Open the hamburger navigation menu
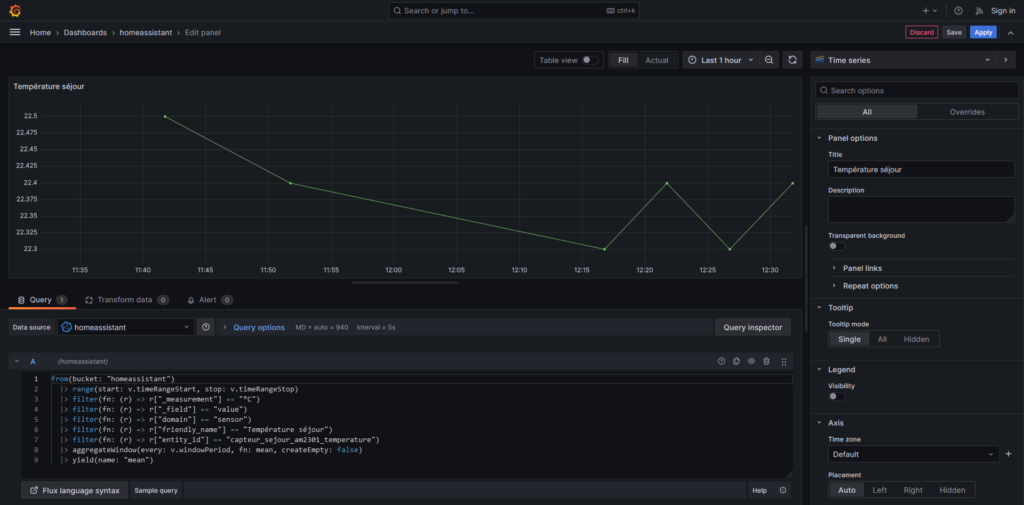Viewport: 1024px width, 505px height. click(x=15, y=32)
